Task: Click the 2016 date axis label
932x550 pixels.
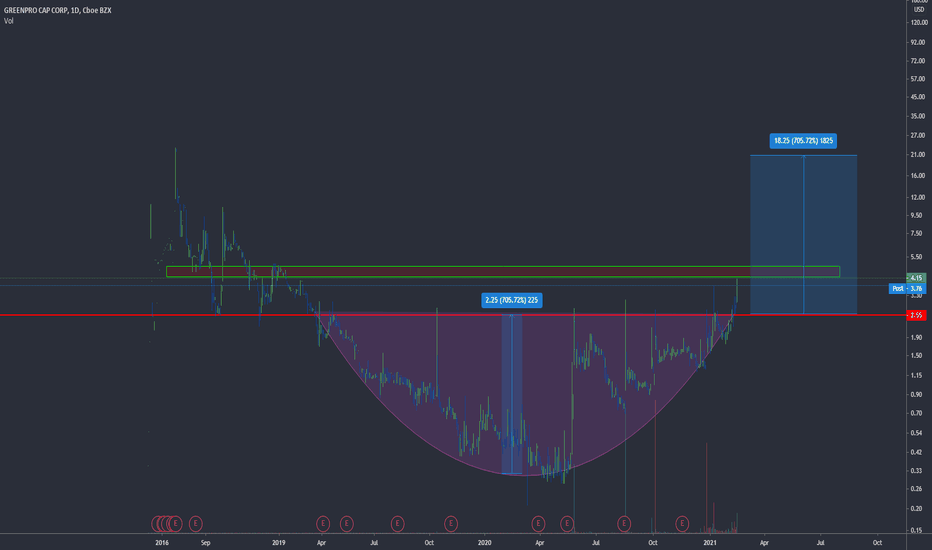Action: 162,543
